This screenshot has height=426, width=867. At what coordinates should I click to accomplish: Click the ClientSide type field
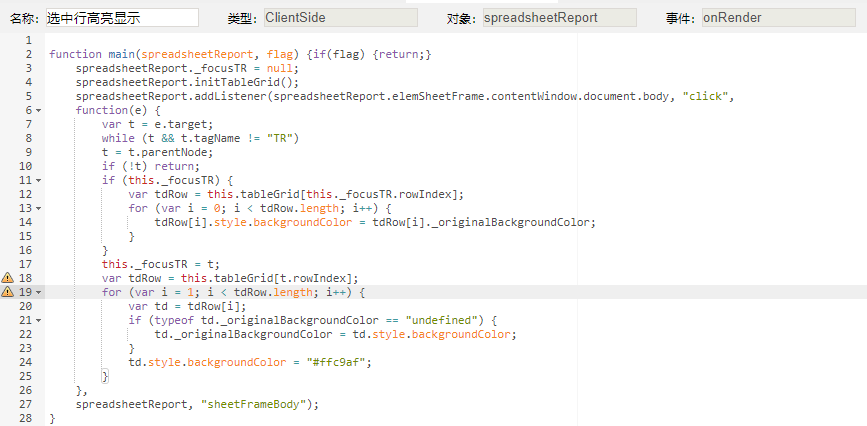pos(341,18)
